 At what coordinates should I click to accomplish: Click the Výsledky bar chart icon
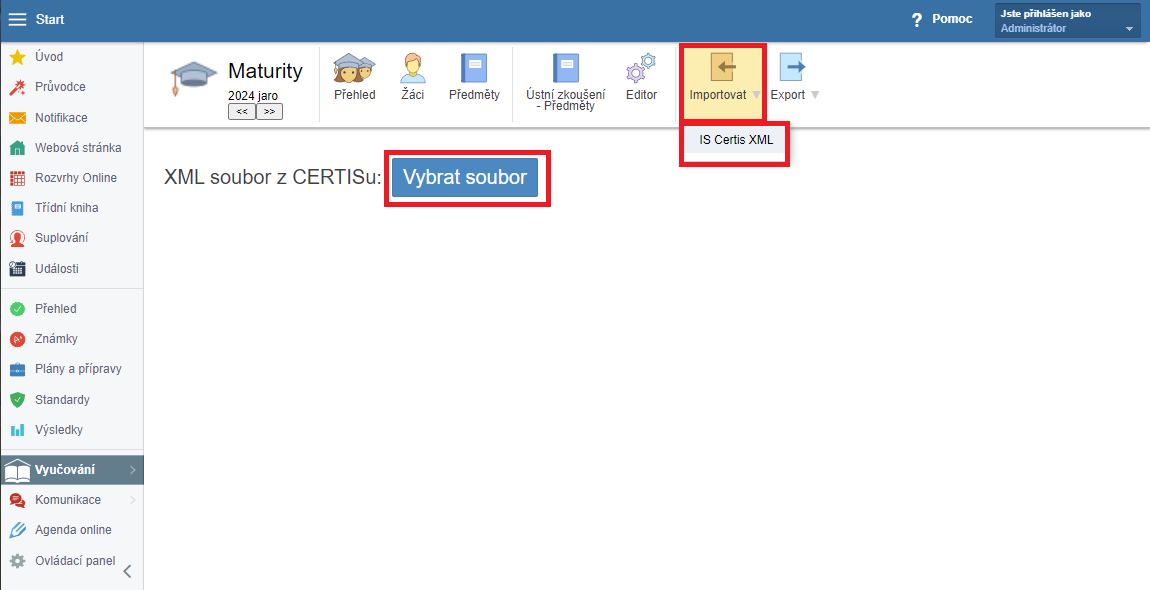click(18, 430)
